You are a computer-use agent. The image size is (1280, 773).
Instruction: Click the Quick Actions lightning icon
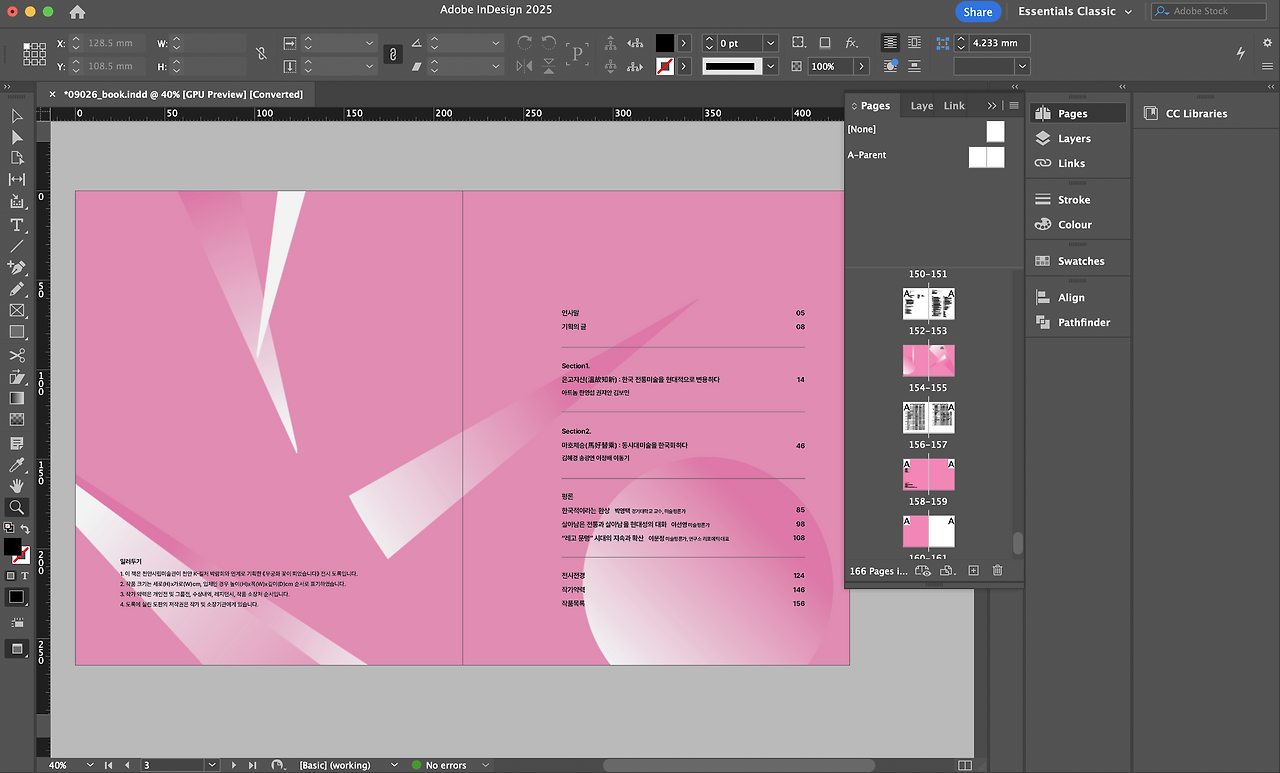(x=1241, y=53)
